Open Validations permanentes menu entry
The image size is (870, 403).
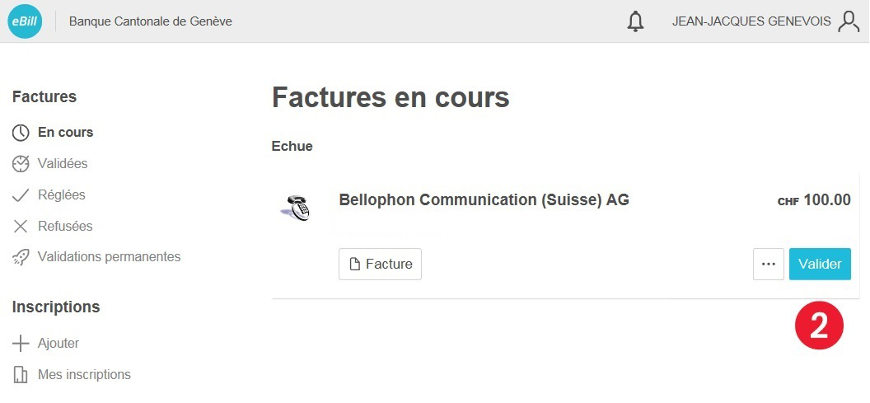109,257
